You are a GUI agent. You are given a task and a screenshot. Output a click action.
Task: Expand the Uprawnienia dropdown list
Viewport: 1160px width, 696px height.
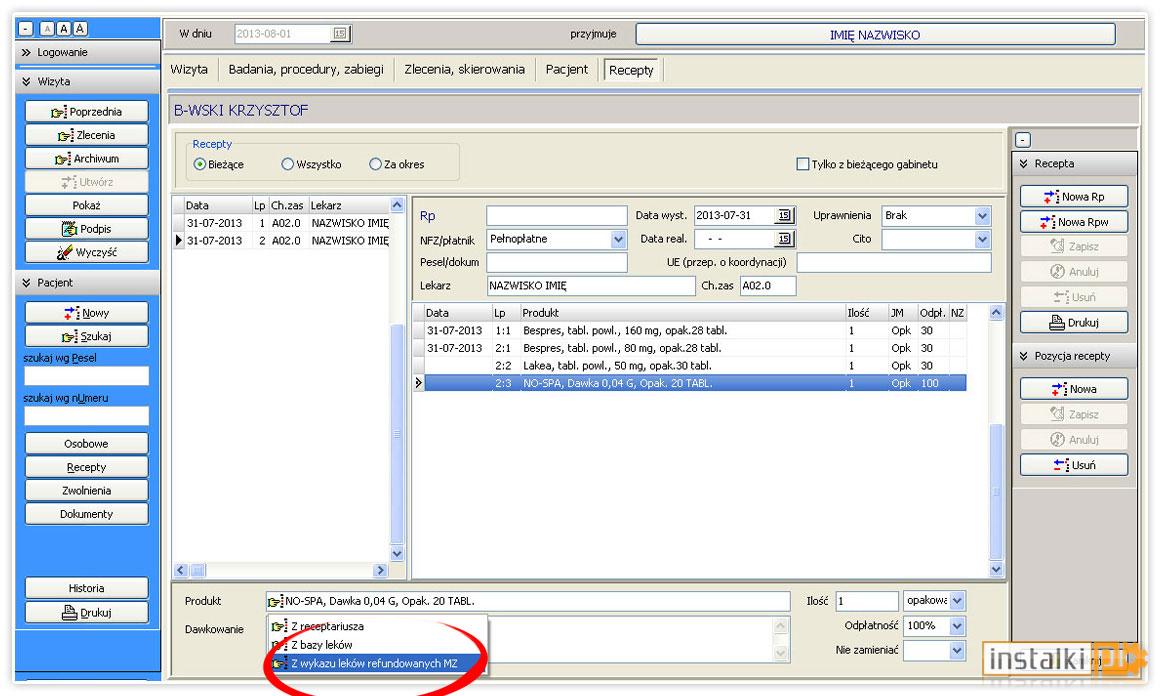click(x=982, y=215)
